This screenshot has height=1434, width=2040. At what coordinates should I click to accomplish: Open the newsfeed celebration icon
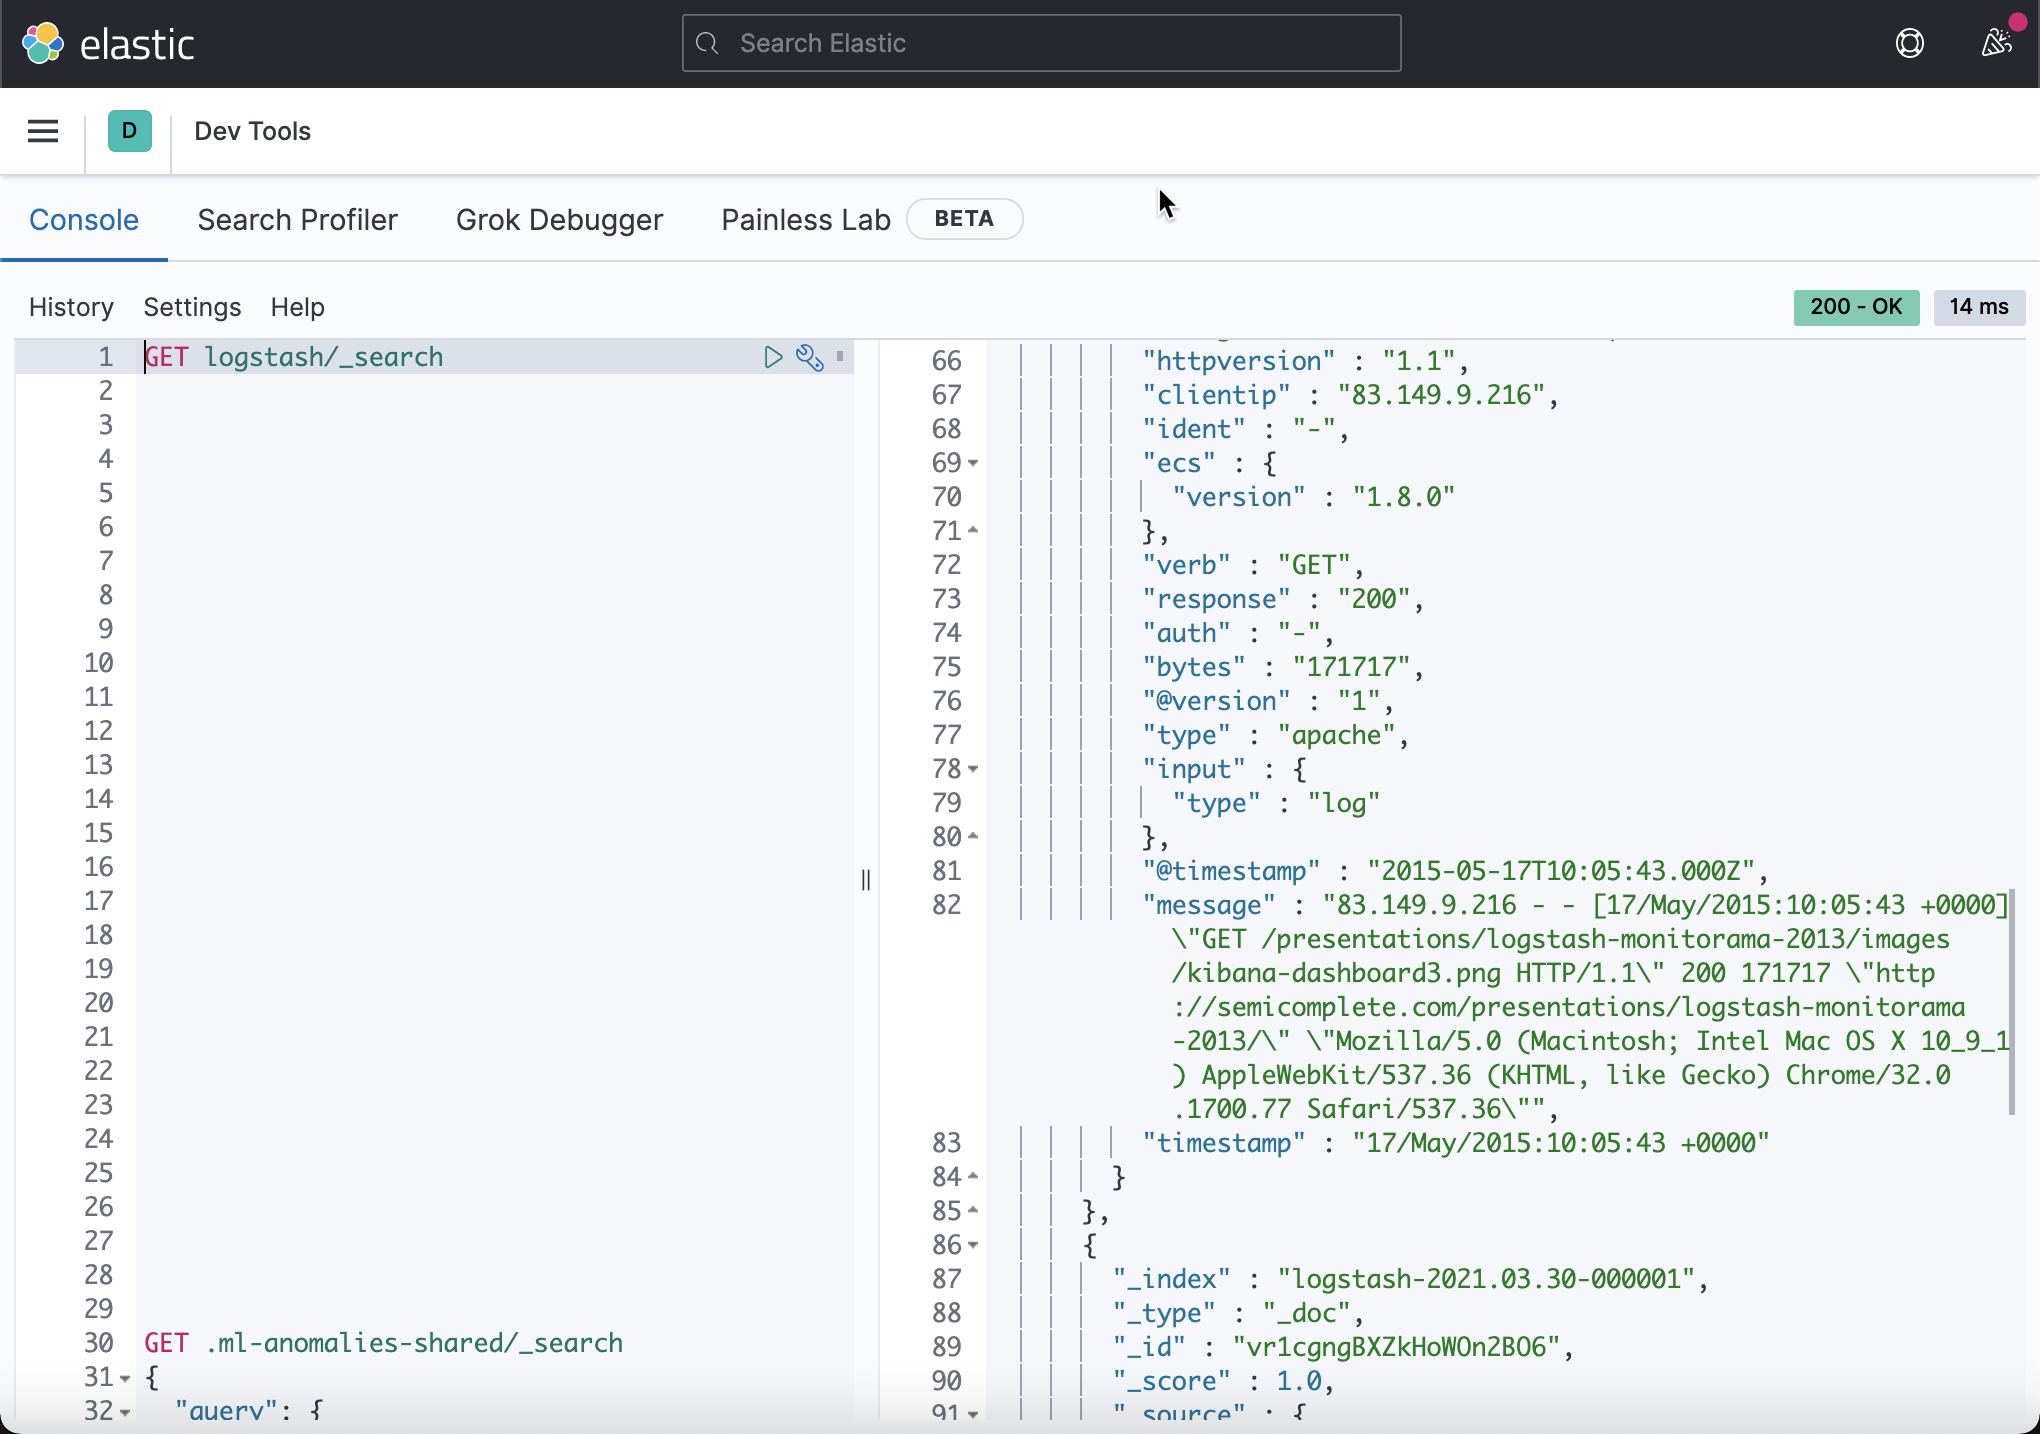click(x=1996, y=43)
